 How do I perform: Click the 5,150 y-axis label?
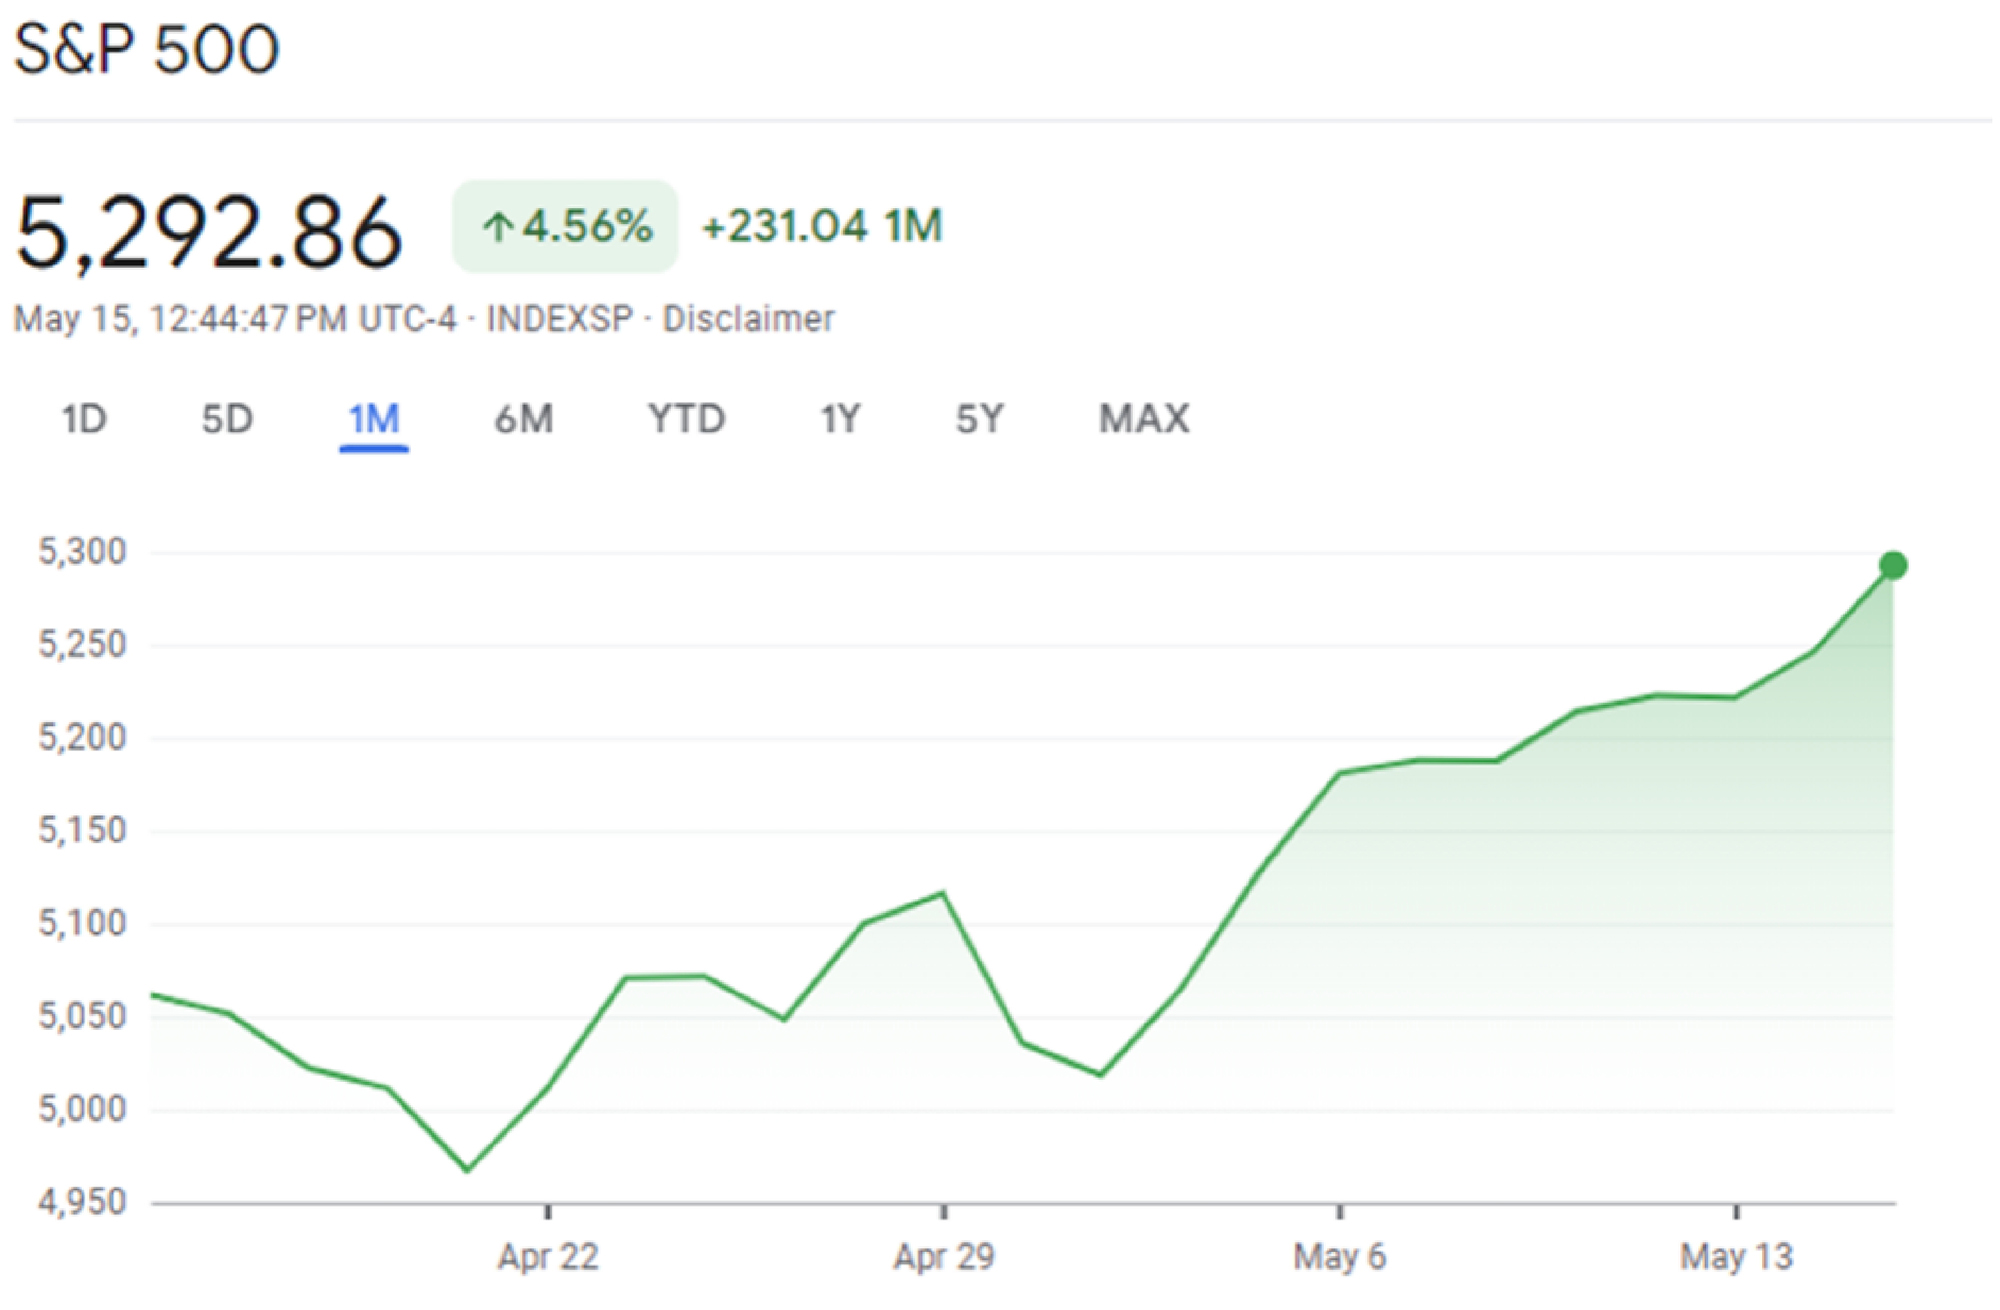click(x=83, y=830)
